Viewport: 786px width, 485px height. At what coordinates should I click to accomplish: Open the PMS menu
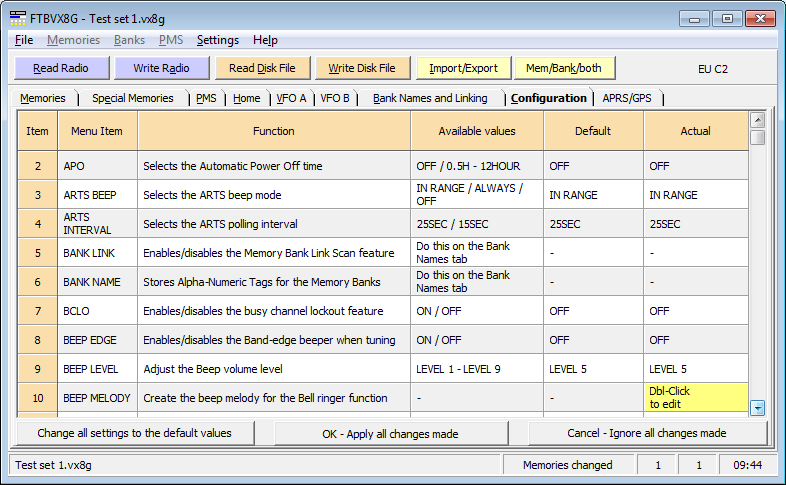171,40
